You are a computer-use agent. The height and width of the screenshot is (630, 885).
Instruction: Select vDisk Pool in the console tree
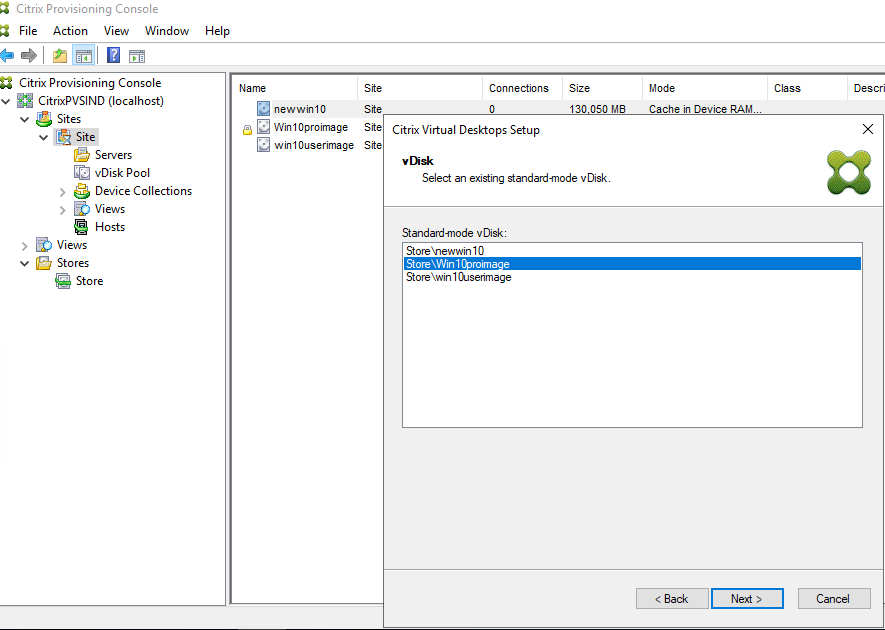point(122,173)
